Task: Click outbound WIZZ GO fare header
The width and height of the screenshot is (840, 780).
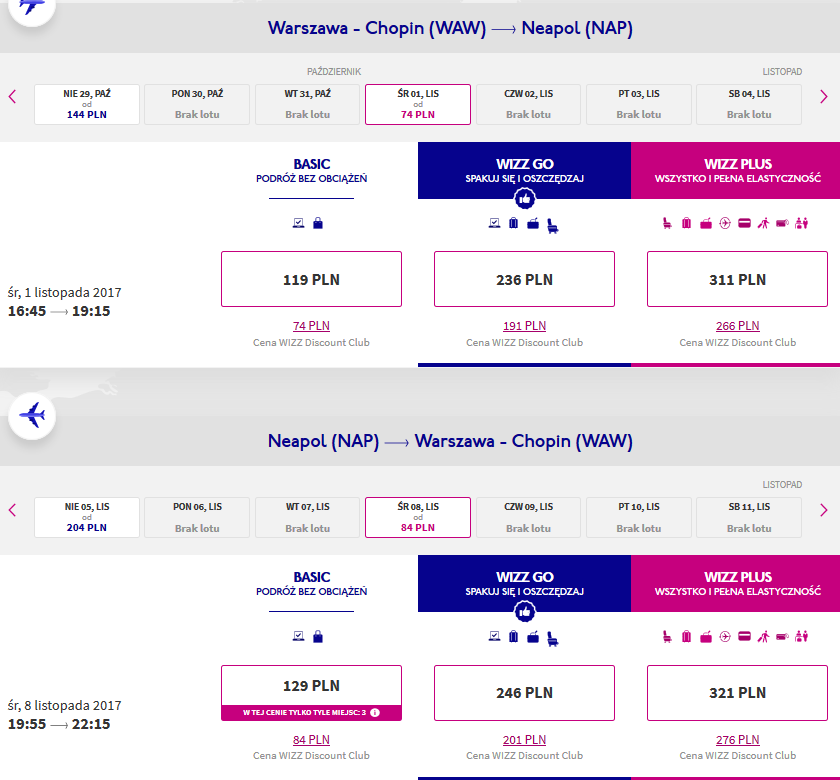Action: 524,171
